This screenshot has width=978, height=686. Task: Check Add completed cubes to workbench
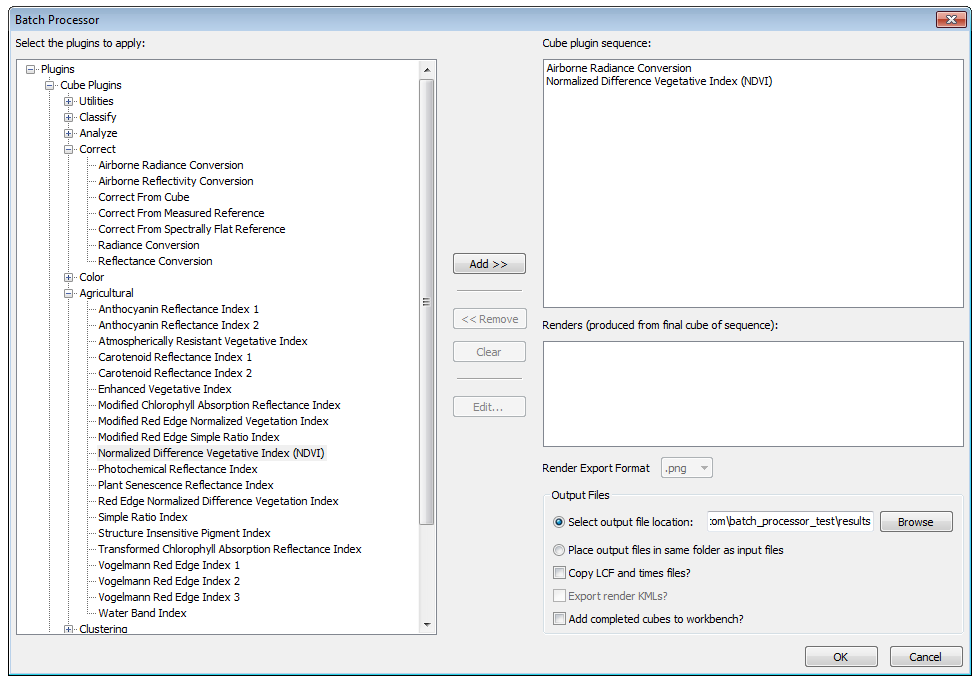559,619
